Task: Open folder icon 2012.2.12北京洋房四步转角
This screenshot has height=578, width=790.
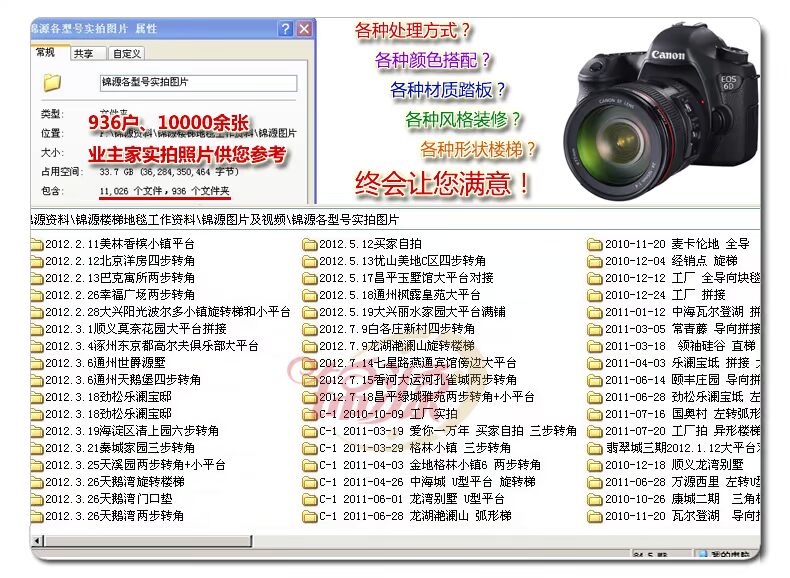Action: tap(37, 262)
